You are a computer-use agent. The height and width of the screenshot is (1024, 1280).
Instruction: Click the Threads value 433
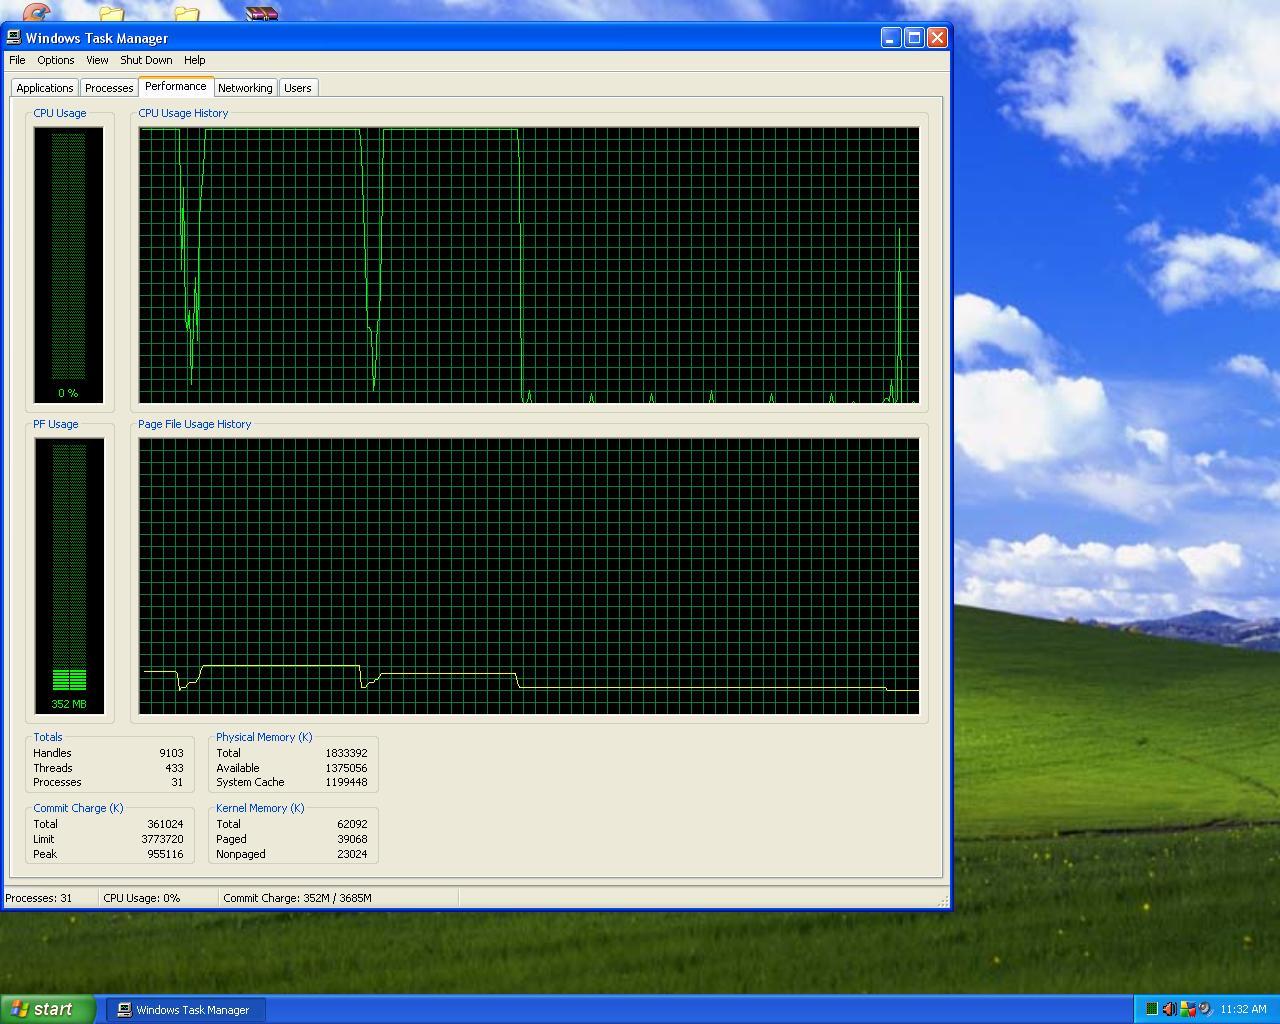pyautogui.click(x=174, y=768)
